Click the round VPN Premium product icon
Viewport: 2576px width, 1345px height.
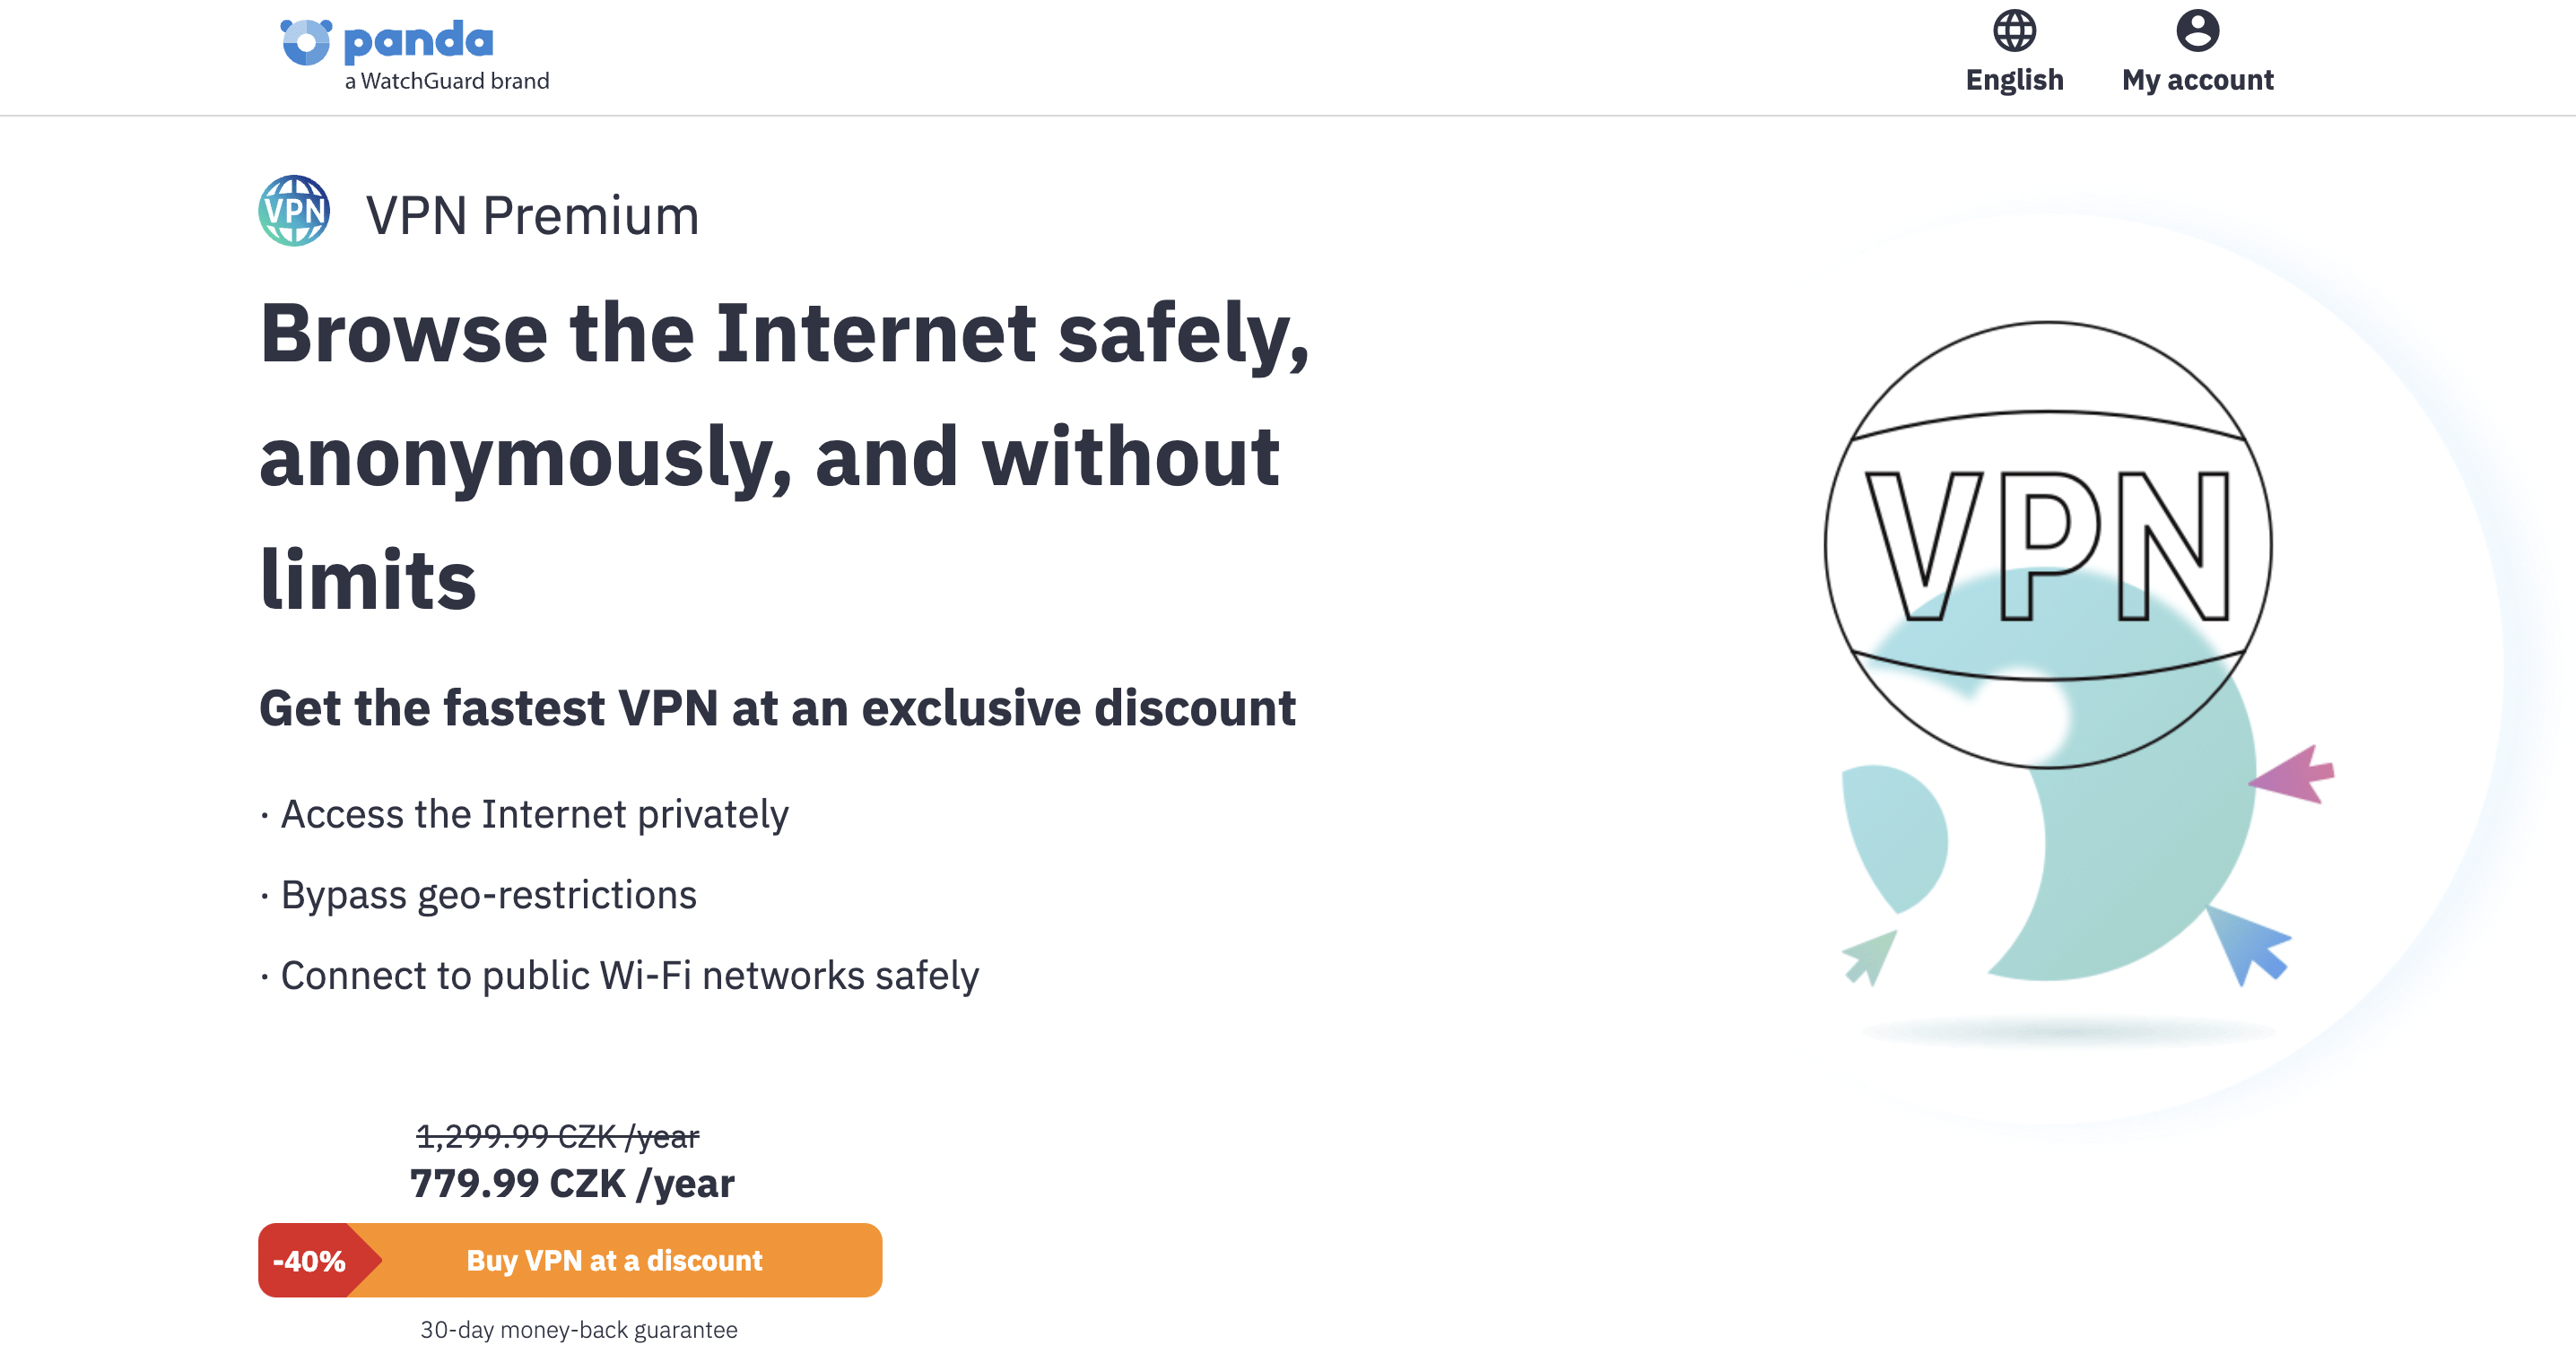[294, 211]
